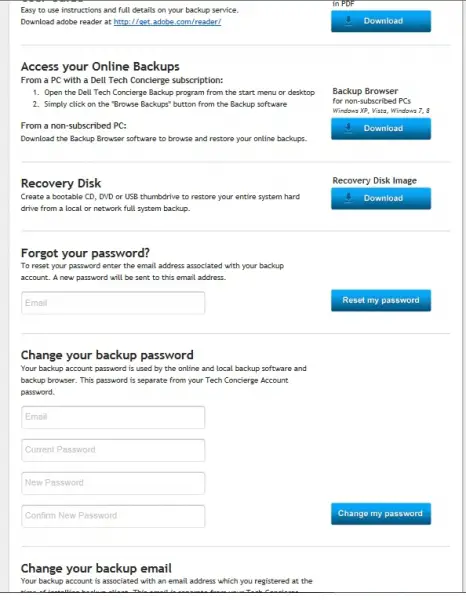
Task: Select the New Password field
Action: (113, 483)
